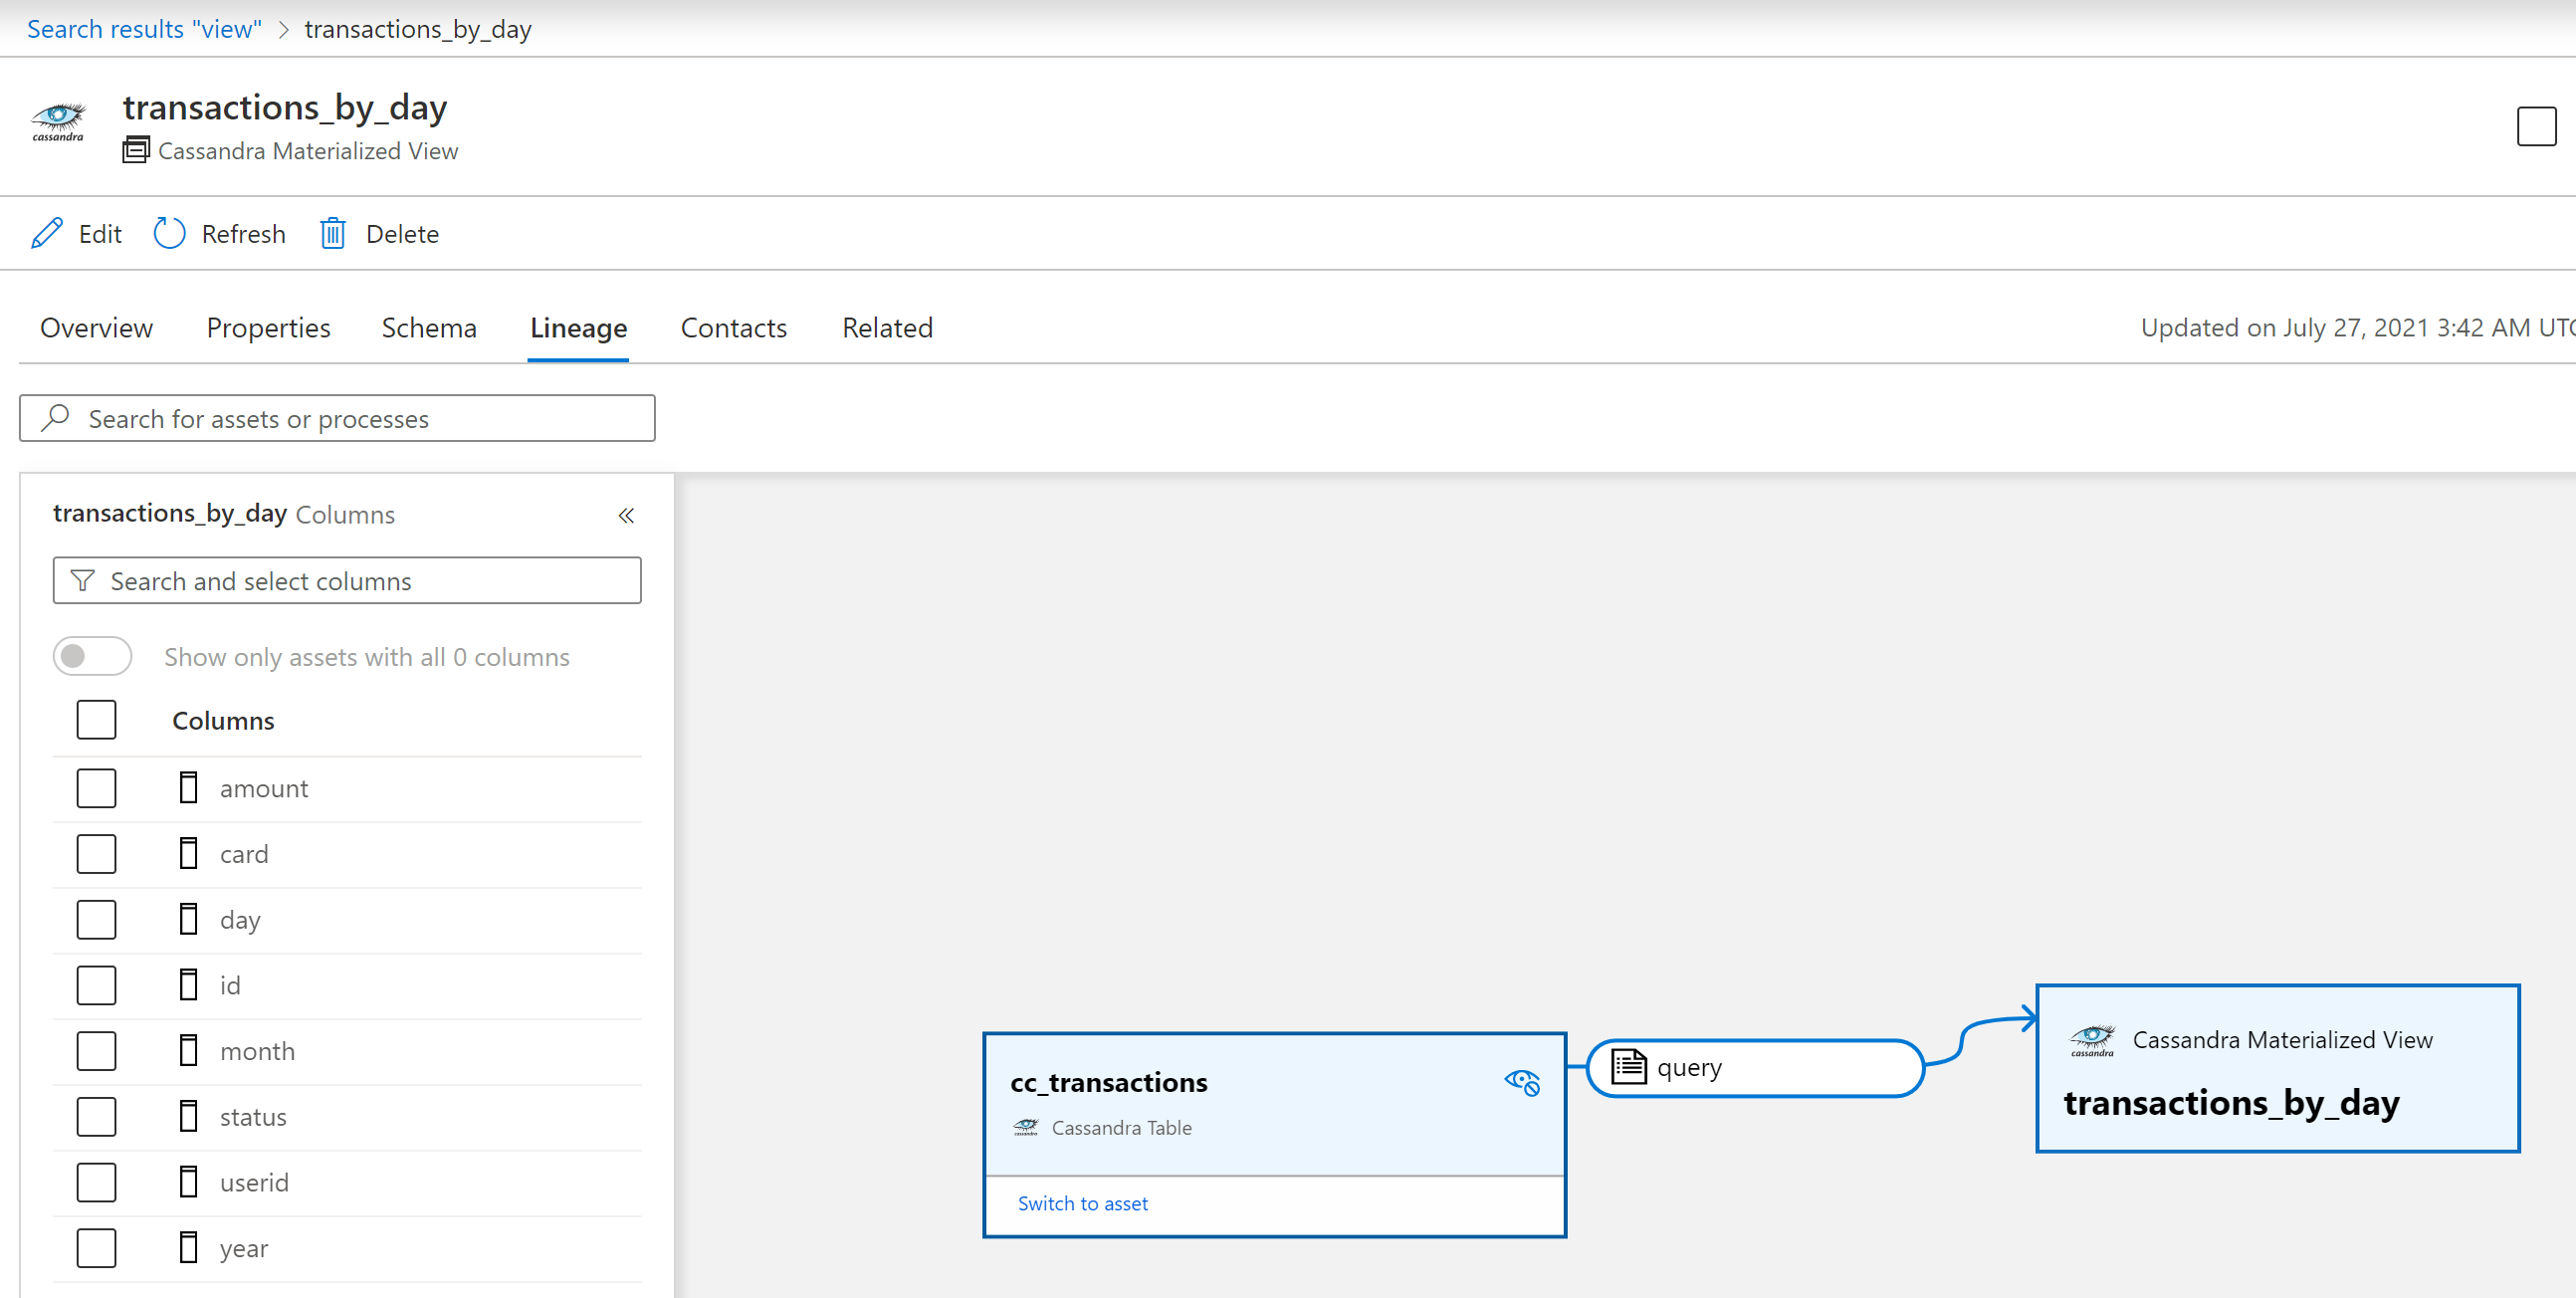Click the Contacts tab
This screenshot has height=1298, width=2576.
pyautogui.click(x=734, y=326)
